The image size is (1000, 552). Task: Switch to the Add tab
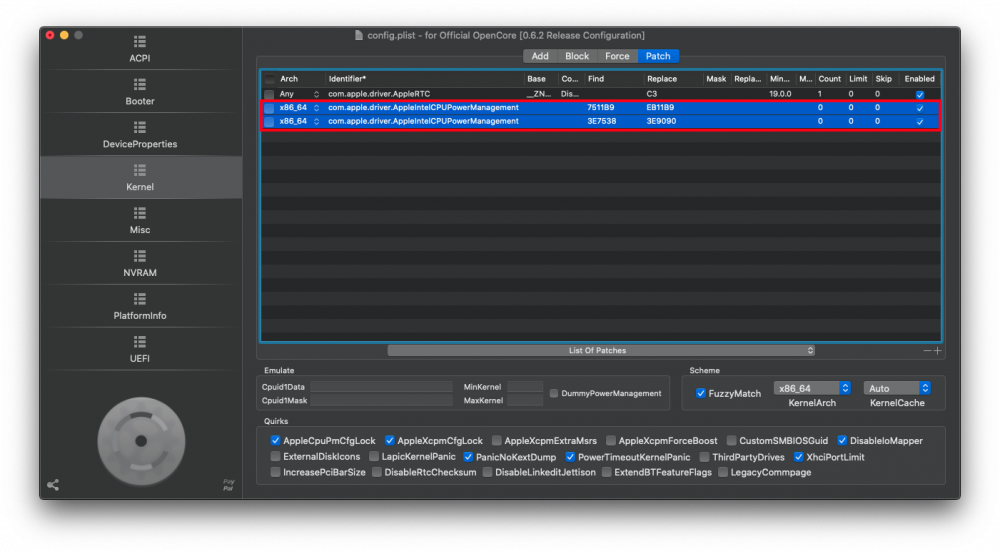pos(540,56)
